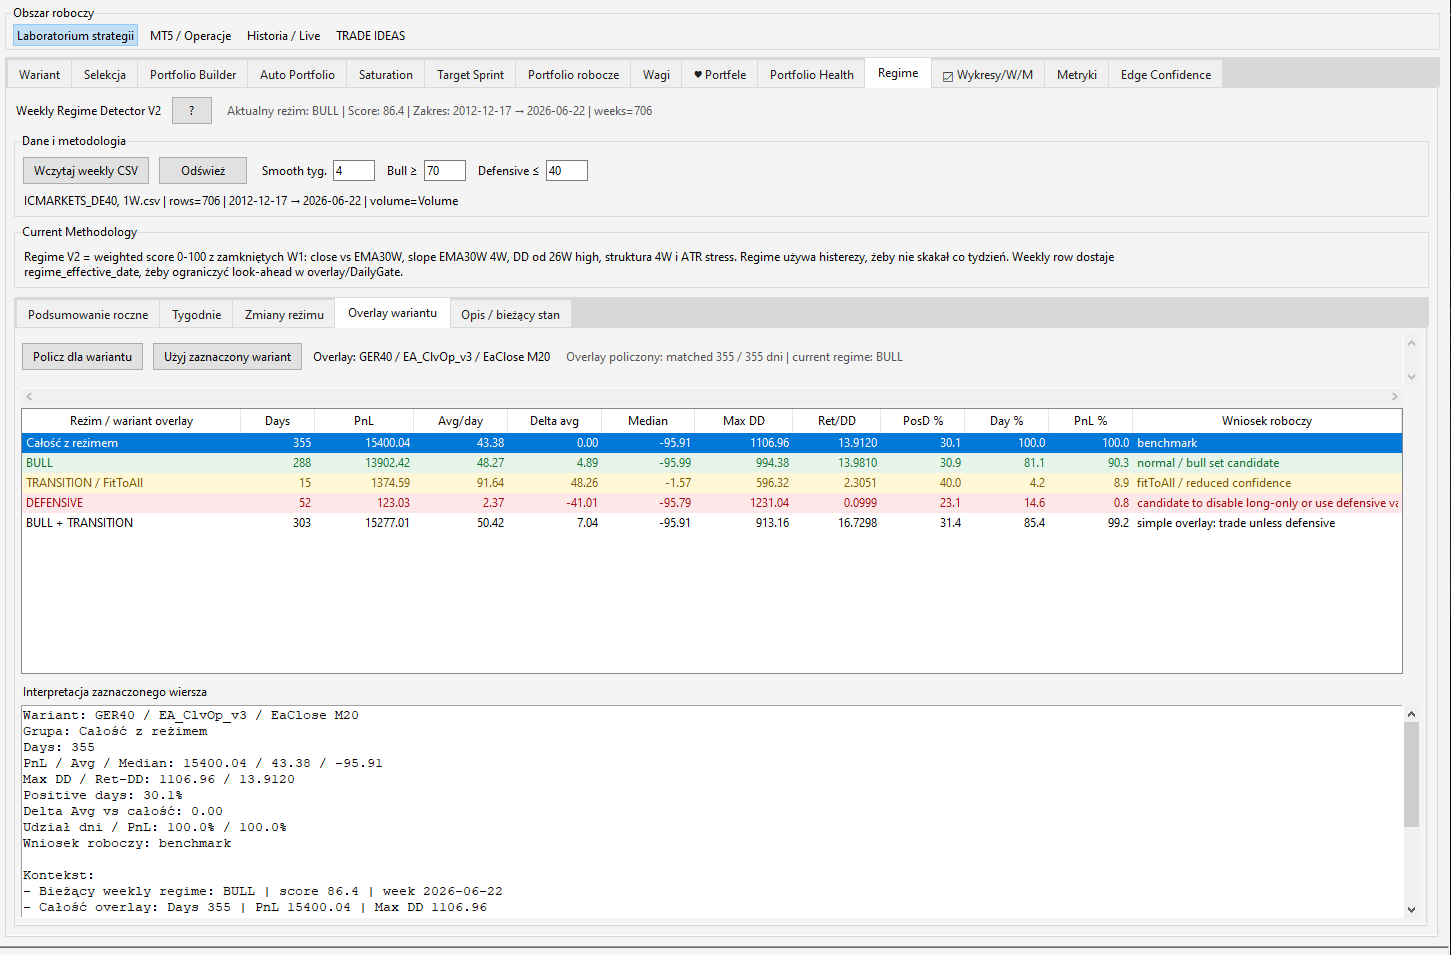The width and height of the screenshot is (1451, 955).
Task: Click the Ret/DD column header
Action: pyautogui.click(x=836, y=421)
